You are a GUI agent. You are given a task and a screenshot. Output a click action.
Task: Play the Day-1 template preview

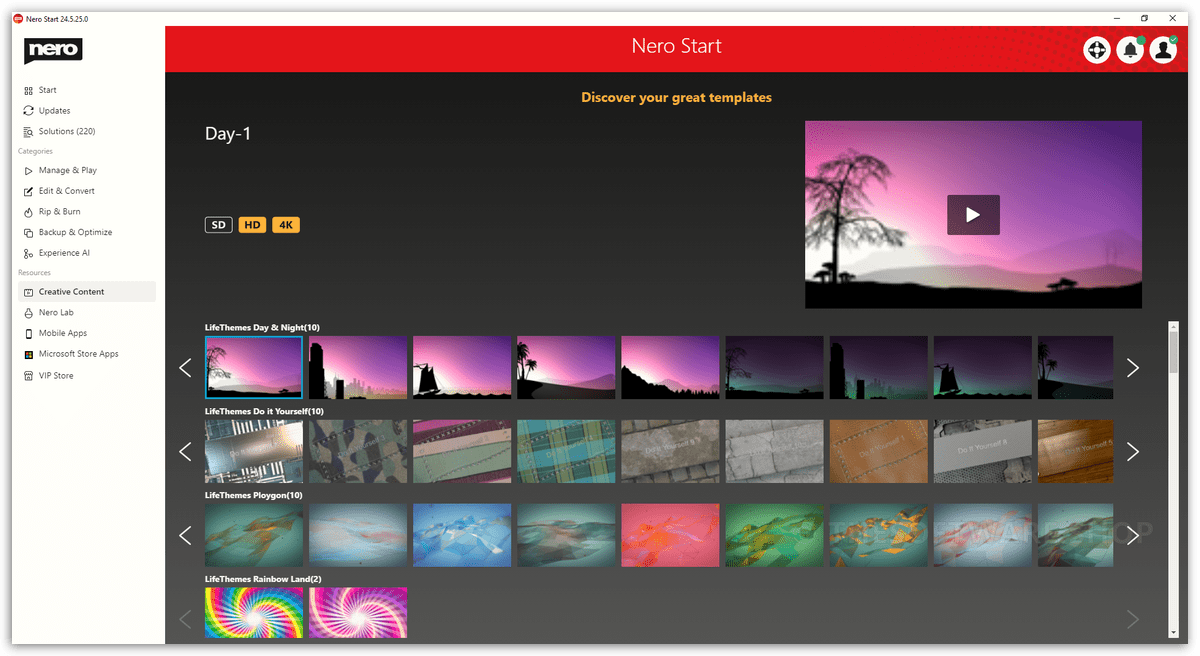[973, 215]
